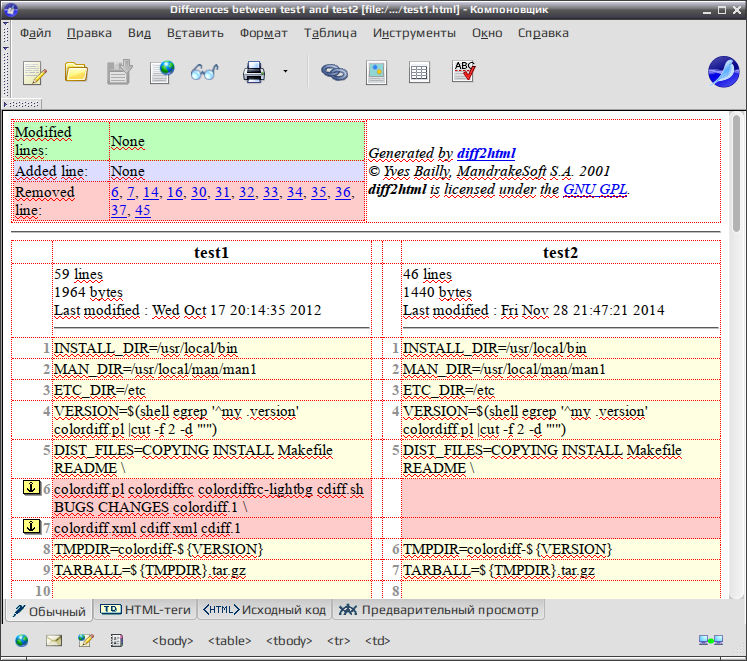Open the Вставить menu

195,33
